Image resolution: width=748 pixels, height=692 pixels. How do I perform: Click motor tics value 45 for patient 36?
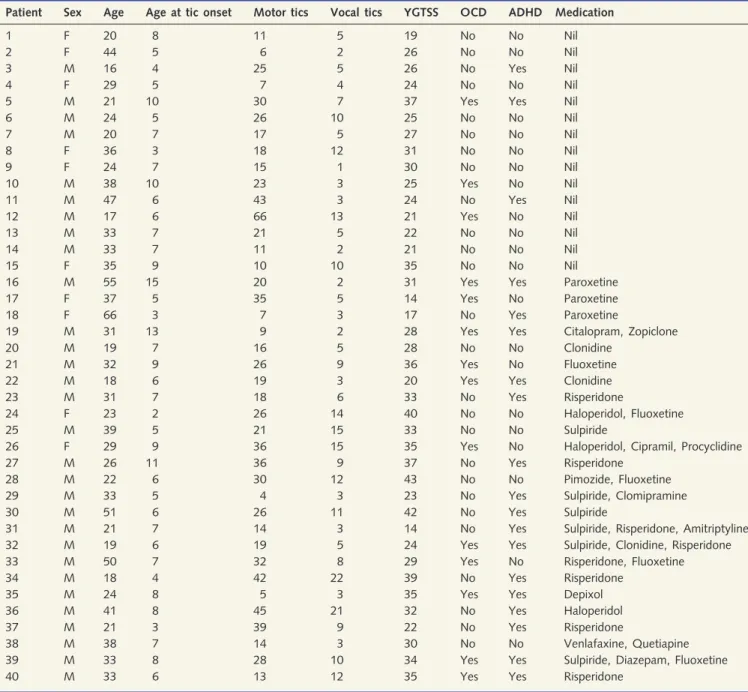point(260,611)
